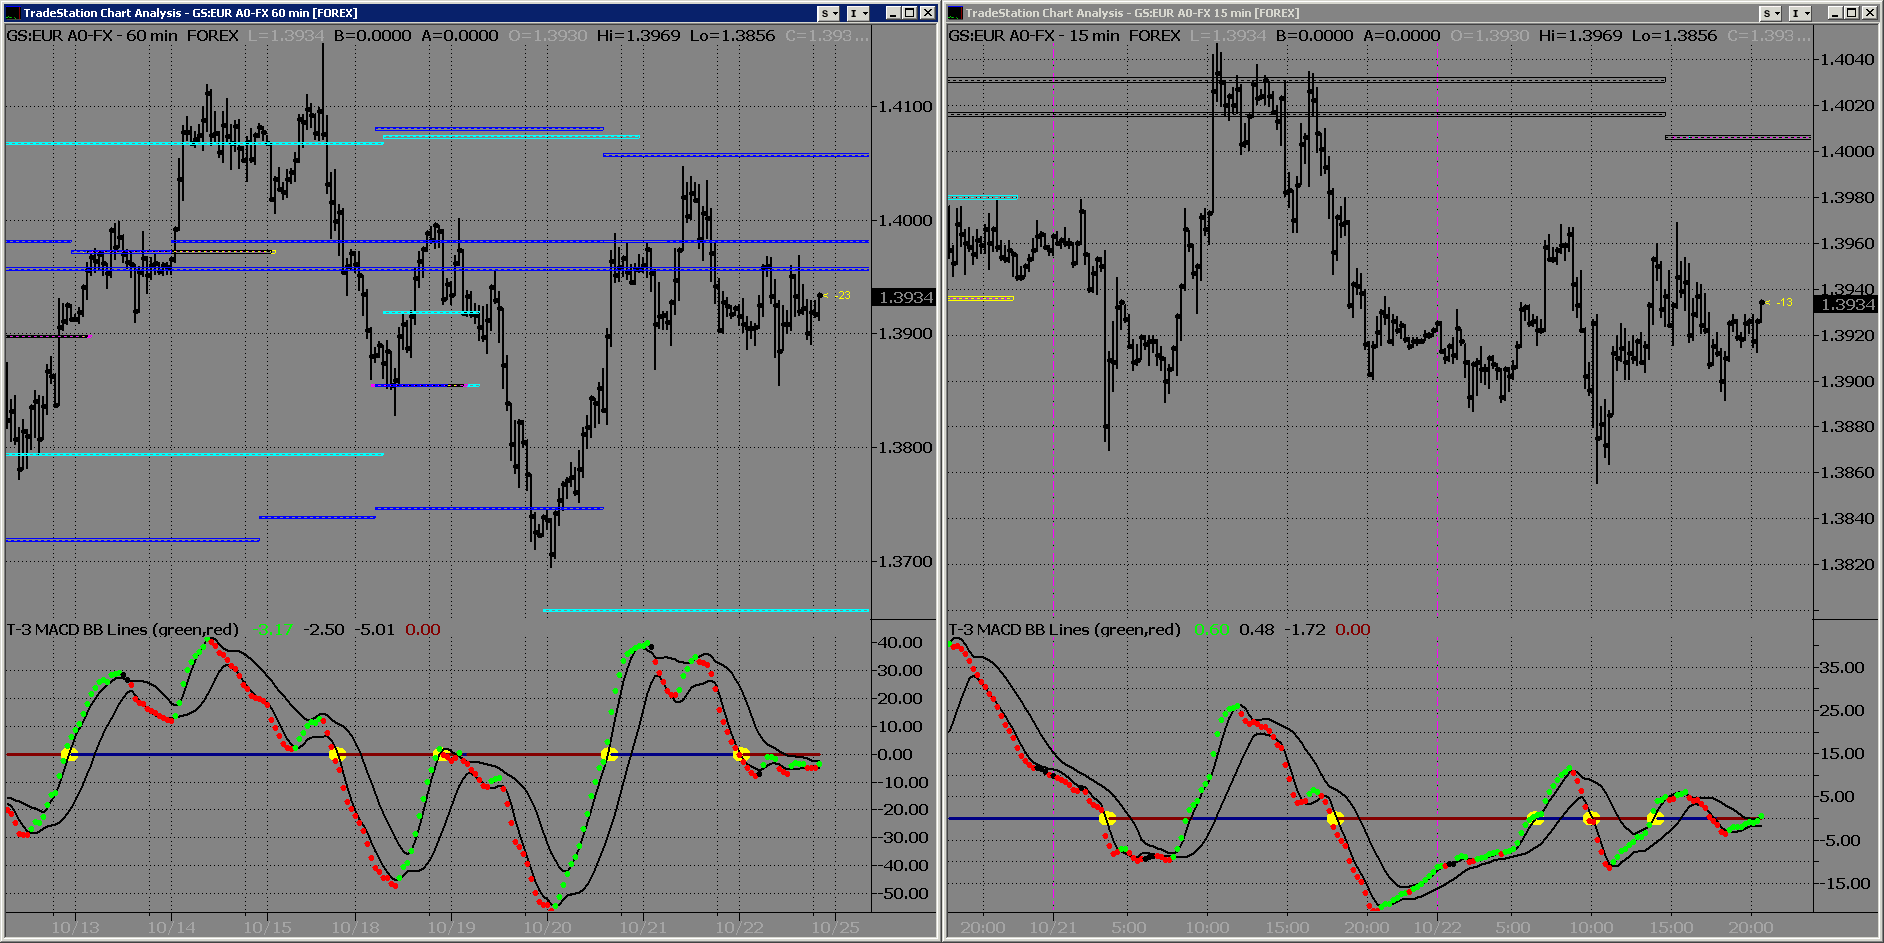The width and height of the screenshot is (1884, 943).
Task: Open the I dropdown in the 15 min chart window
Action: pyautogui.click(x=1800, y=13)
